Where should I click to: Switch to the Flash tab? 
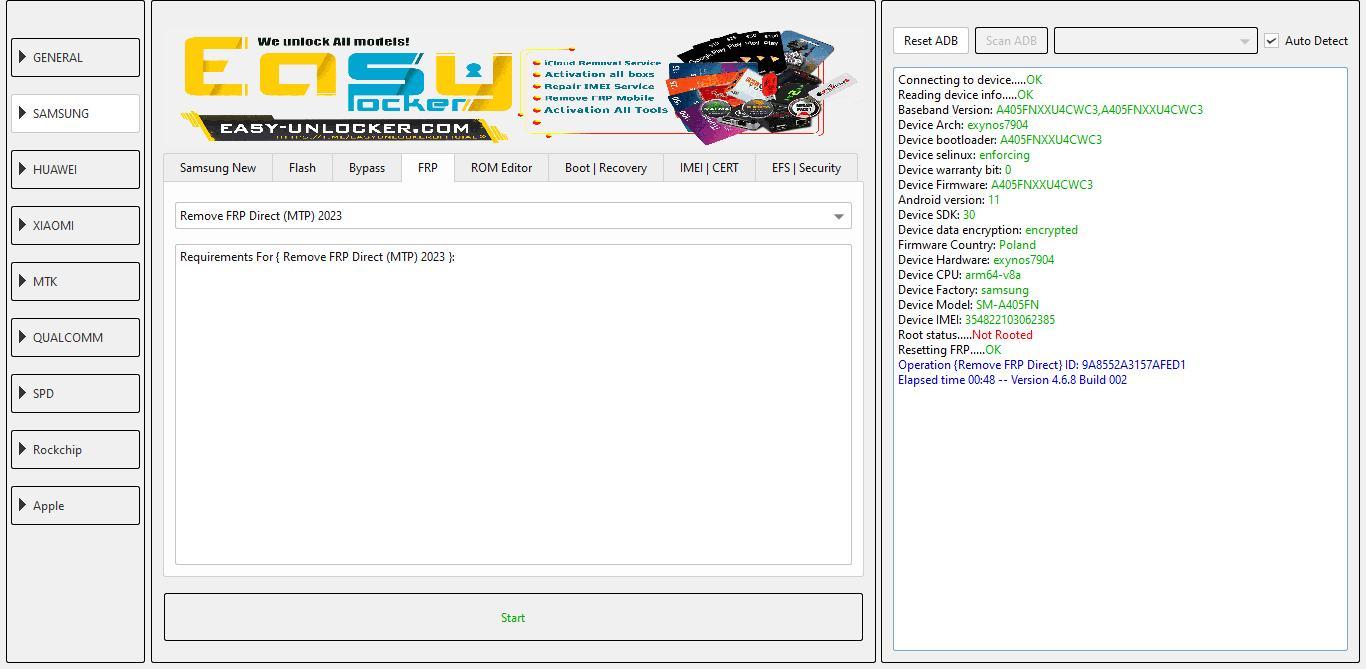tap(302, 168)
